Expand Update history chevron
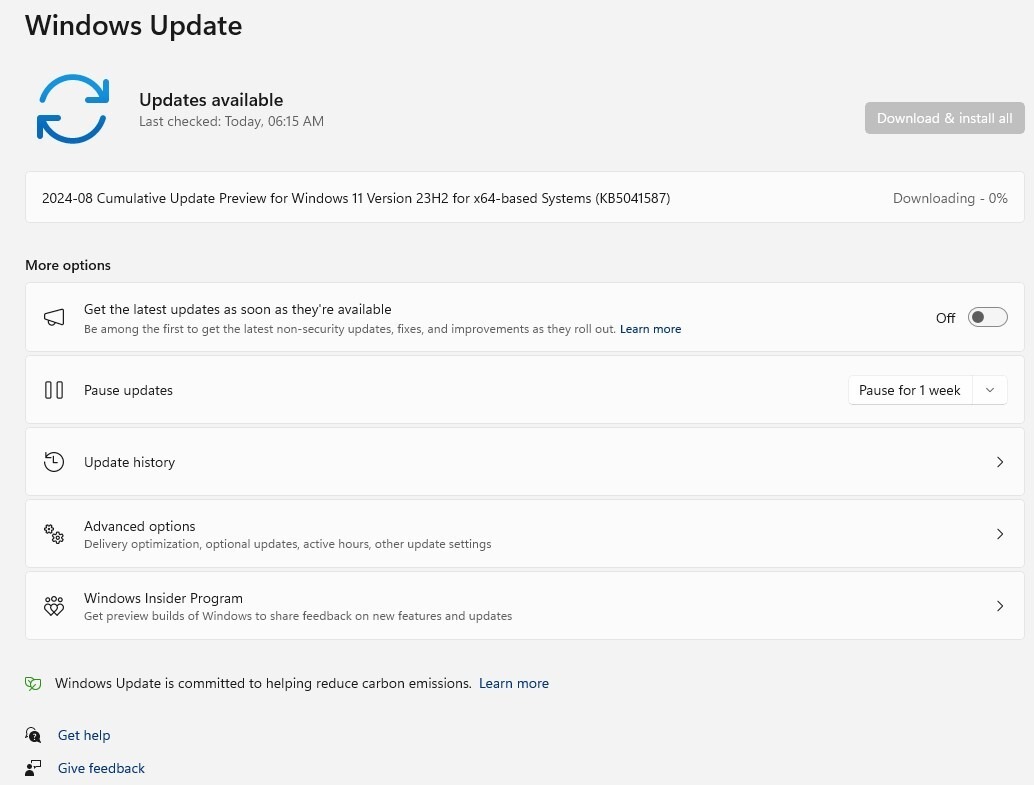 [x=1000, y=462]
